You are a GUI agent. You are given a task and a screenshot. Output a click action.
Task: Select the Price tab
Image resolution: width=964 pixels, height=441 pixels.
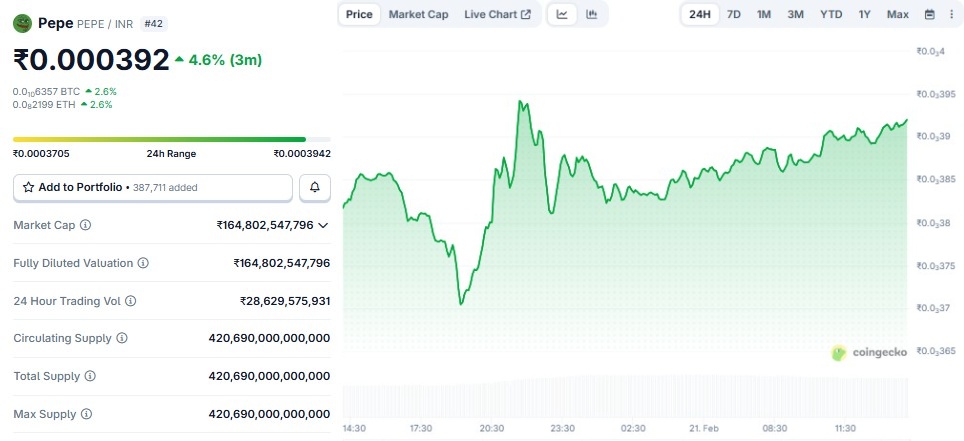[x=359, y=14]
